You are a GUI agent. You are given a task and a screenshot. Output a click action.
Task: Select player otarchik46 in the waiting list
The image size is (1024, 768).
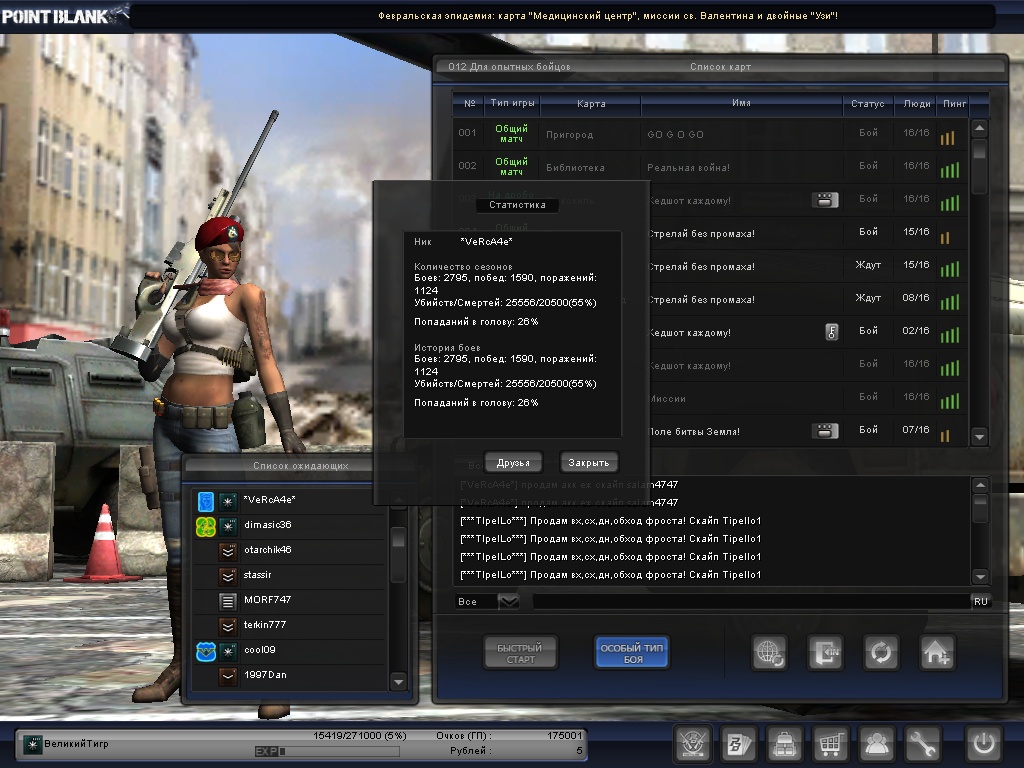pos(290,550)
